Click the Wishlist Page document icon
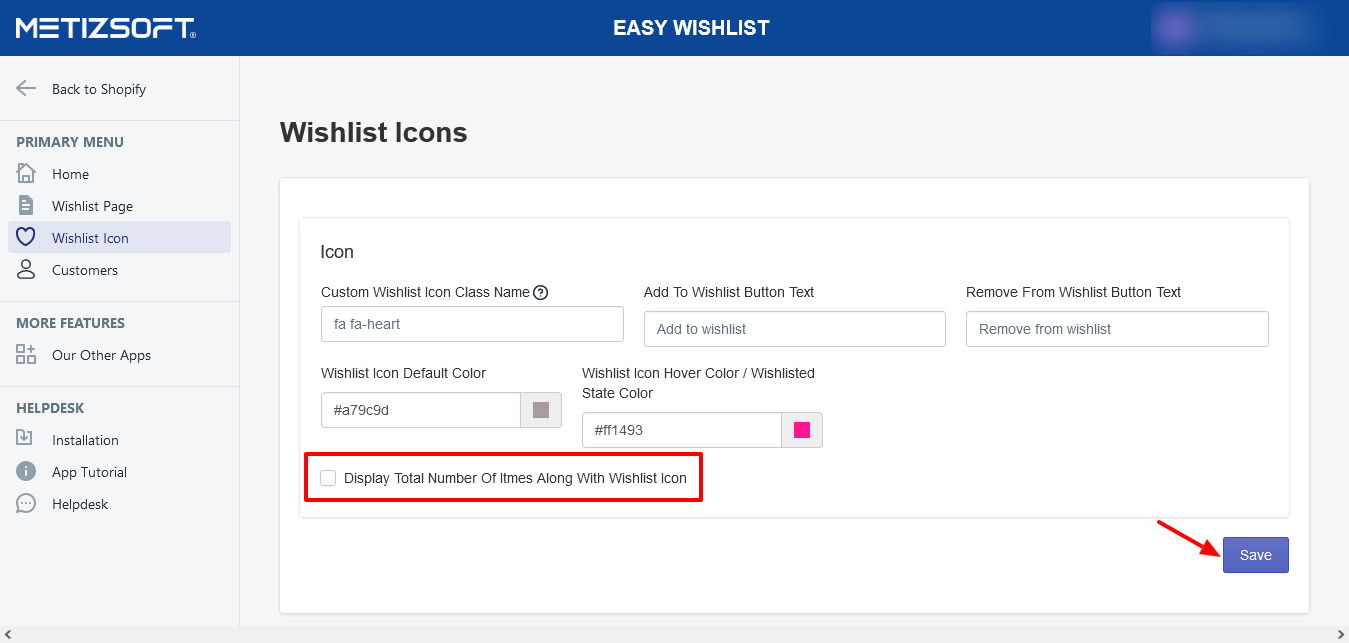The image size is (1349, 643). pos(26,205)
